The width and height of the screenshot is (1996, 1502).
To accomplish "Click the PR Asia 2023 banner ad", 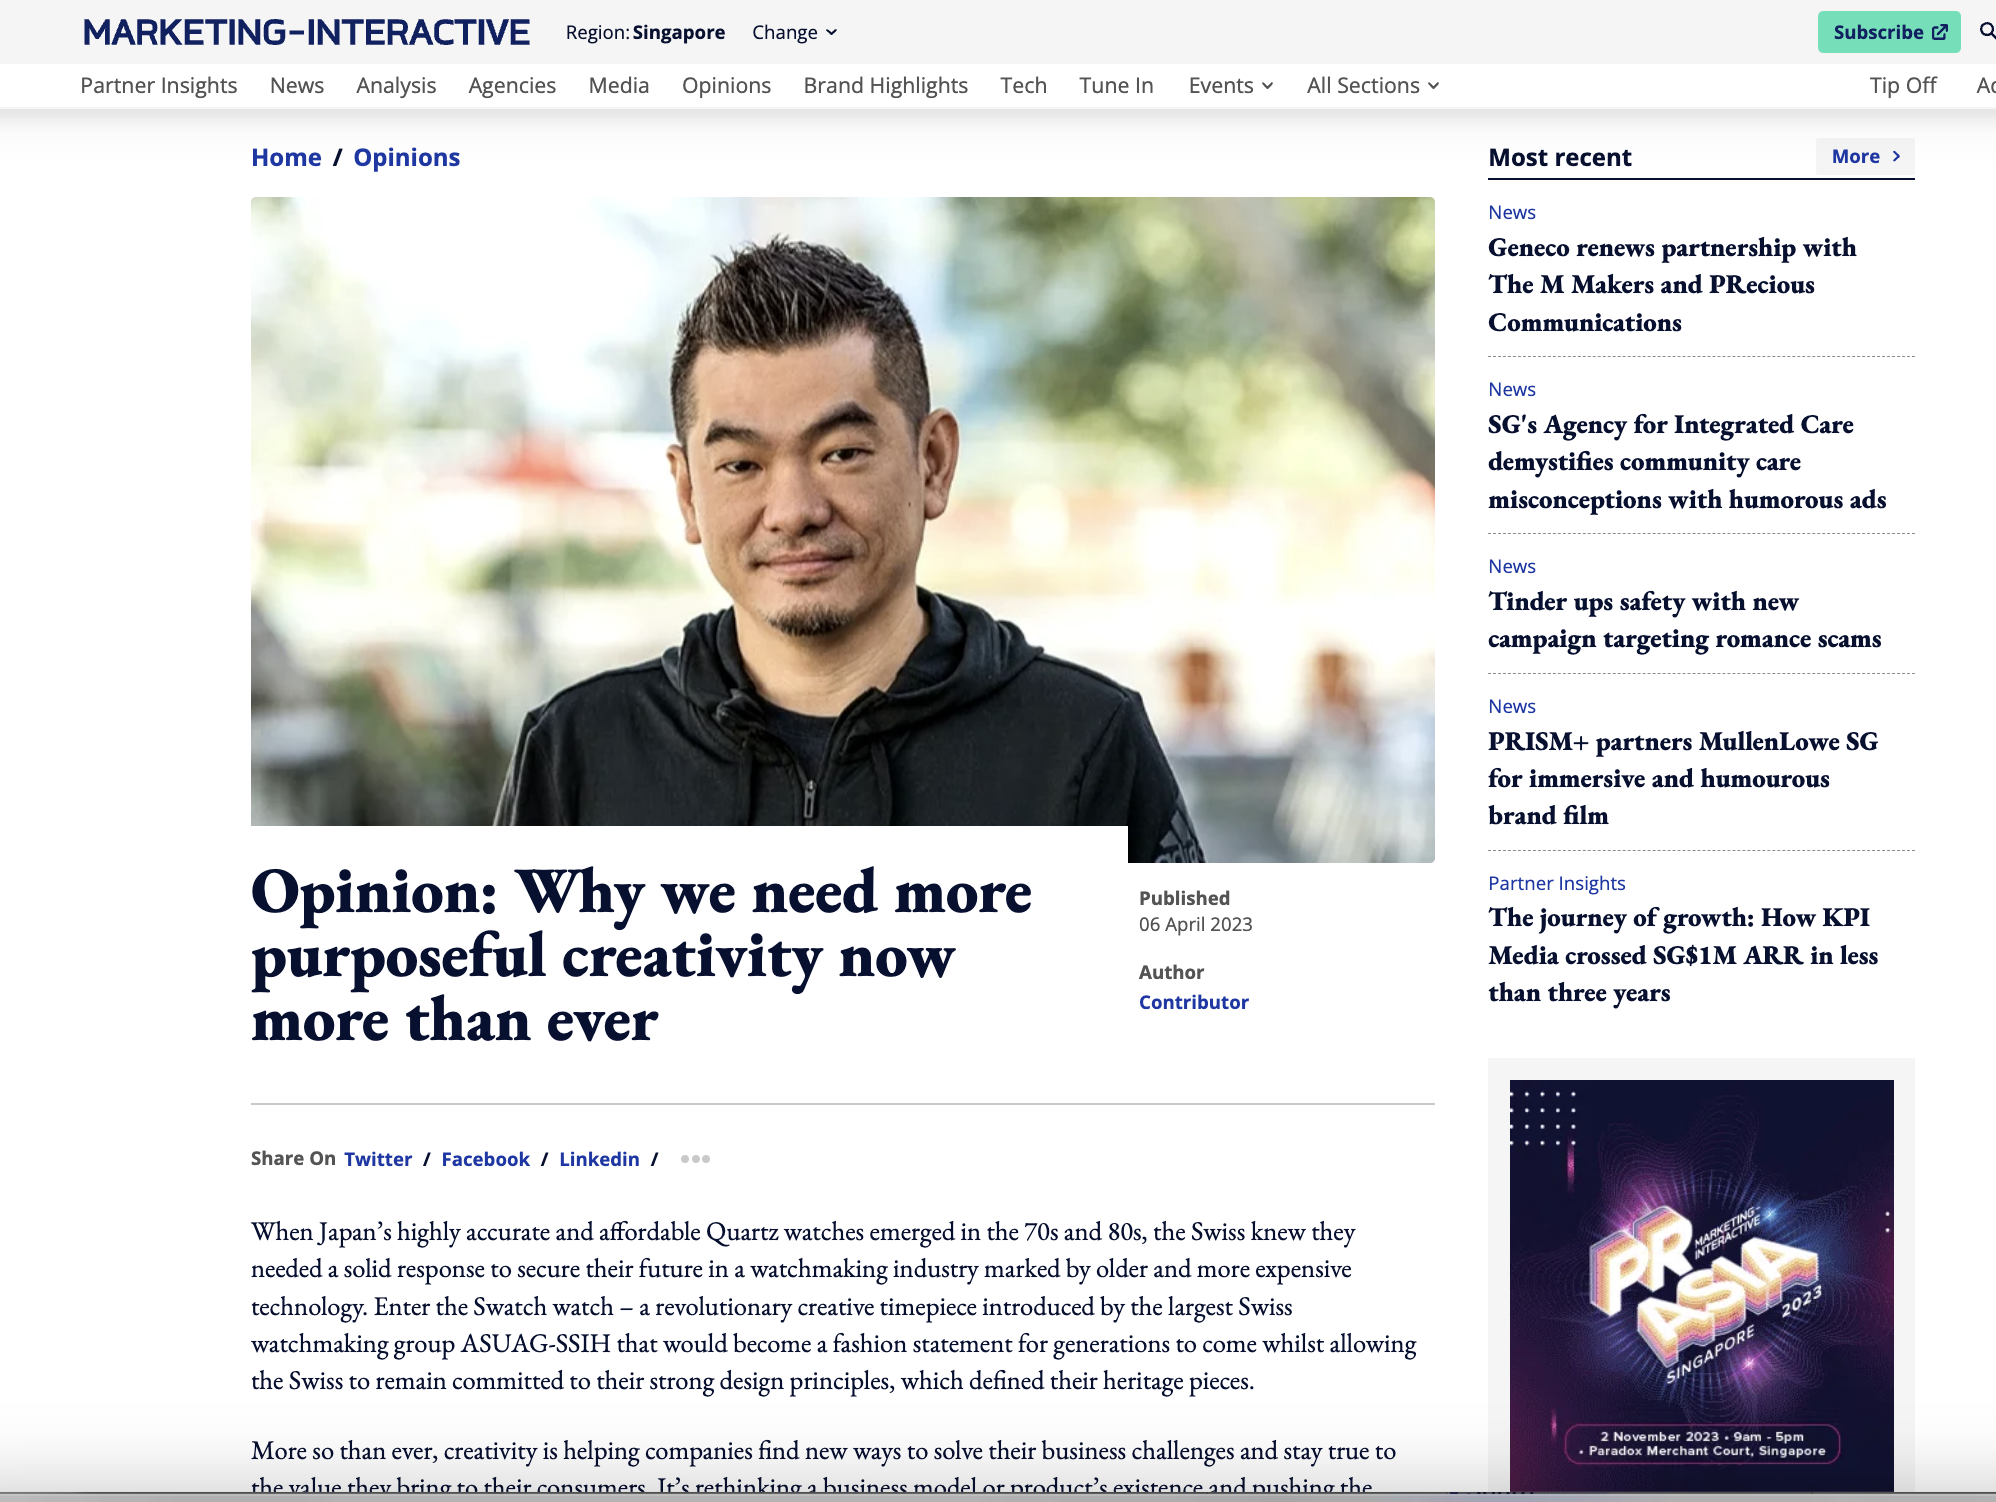I will click(x=1701, y=1285).
